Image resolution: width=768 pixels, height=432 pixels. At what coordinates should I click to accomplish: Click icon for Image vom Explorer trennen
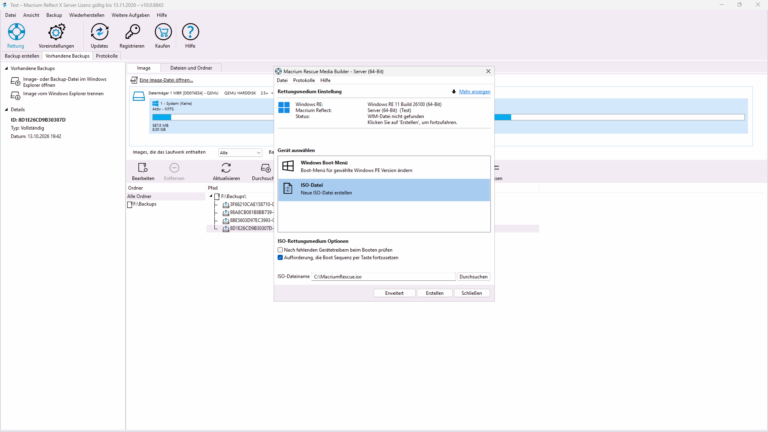[15, 95]
